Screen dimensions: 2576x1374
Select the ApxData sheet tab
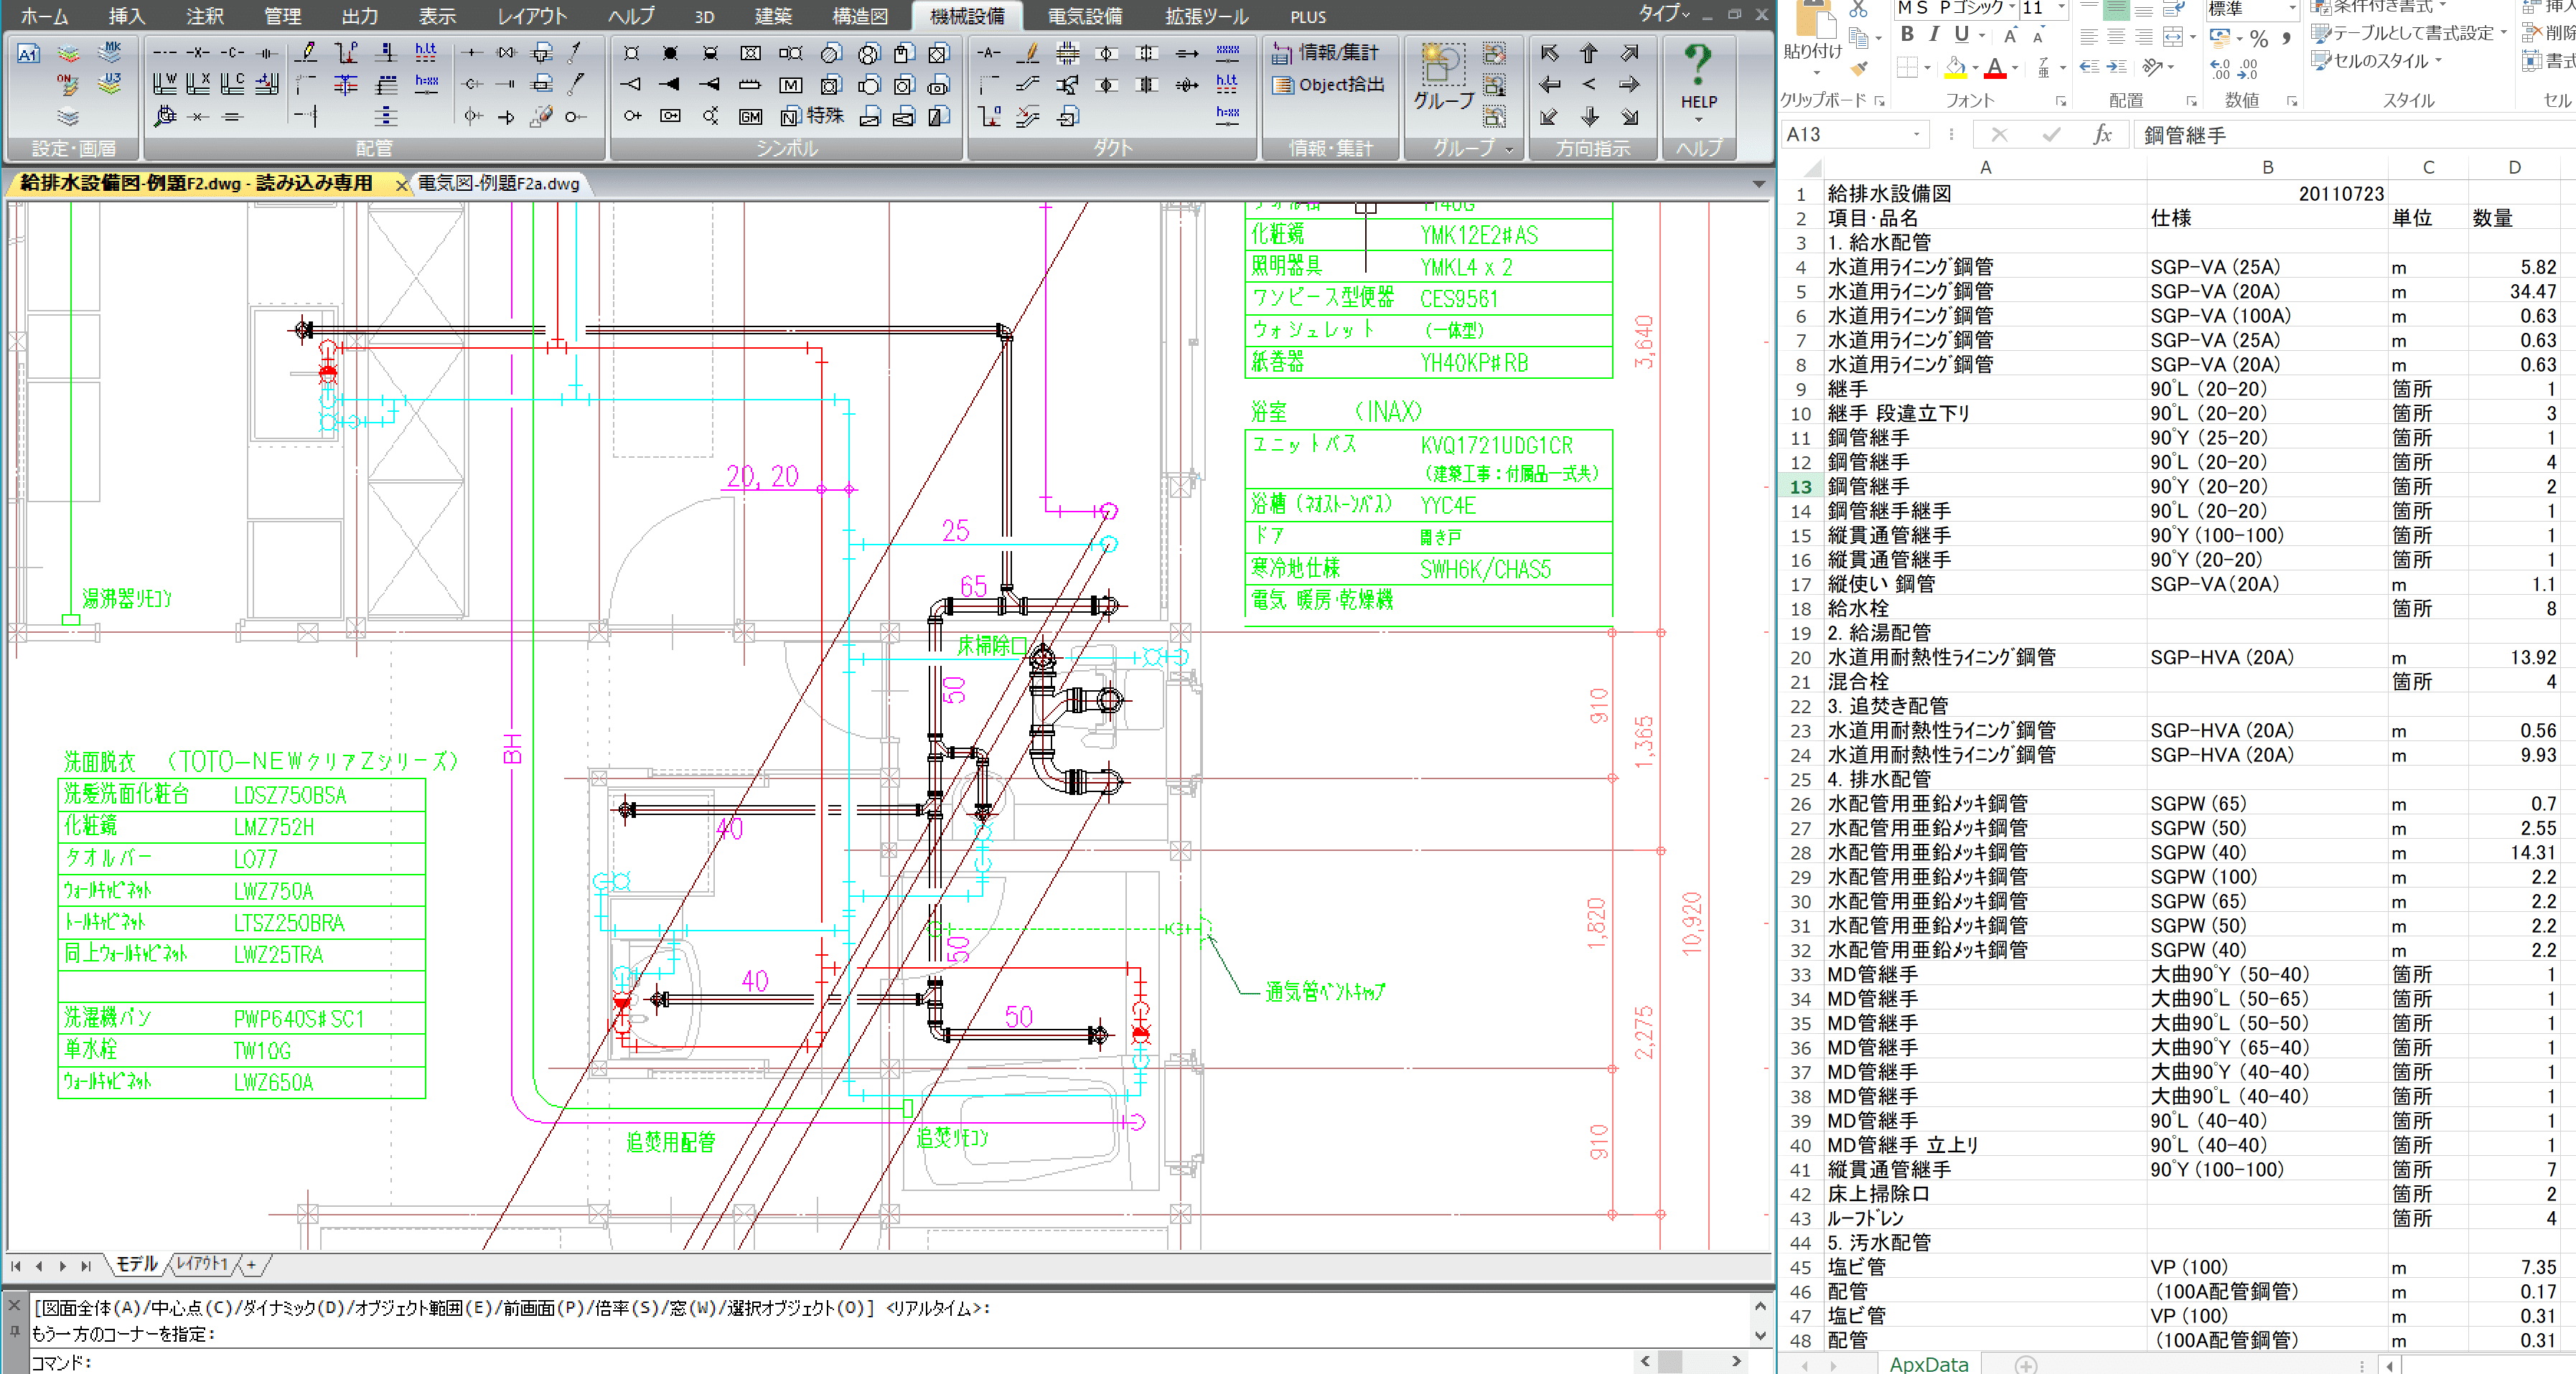coord(1928,1364)
